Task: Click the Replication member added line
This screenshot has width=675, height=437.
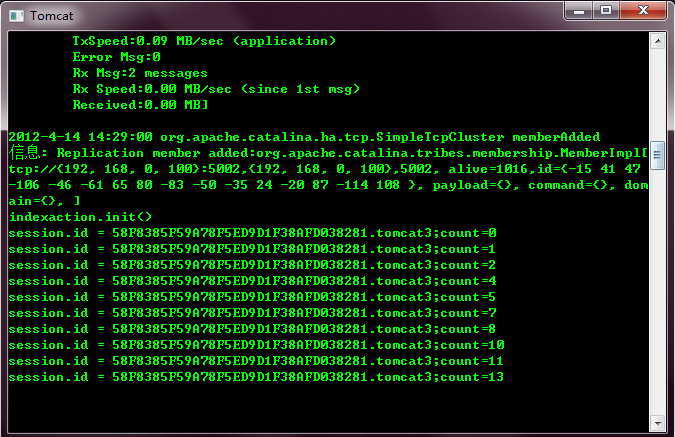Action: 328,153
